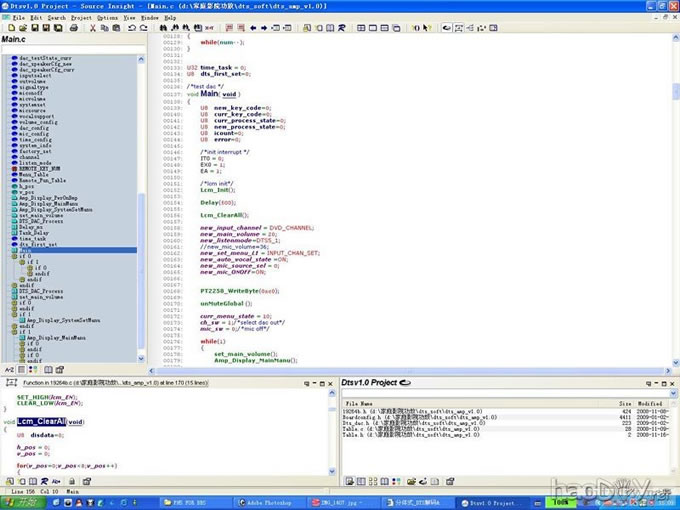Click the Print icon in the toolbar

pyautogui.click(x=75, y=28)
